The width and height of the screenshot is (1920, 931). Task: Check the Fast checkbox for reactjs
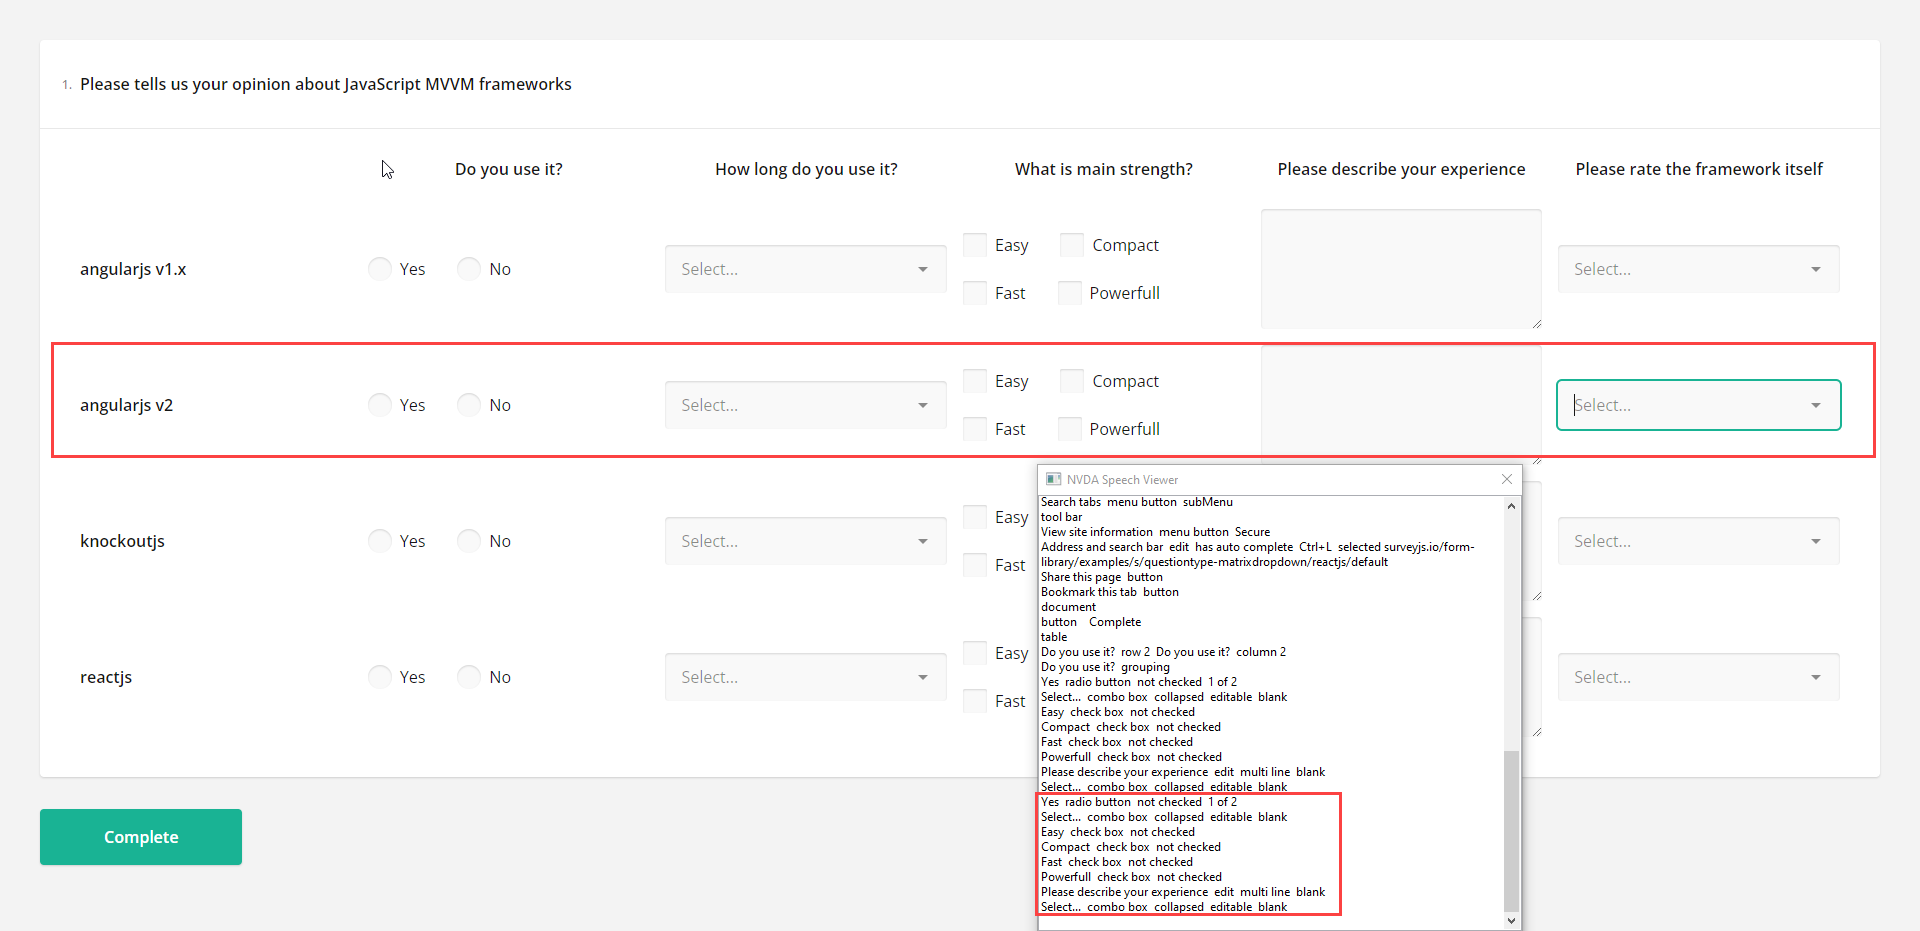pos(973,700)
